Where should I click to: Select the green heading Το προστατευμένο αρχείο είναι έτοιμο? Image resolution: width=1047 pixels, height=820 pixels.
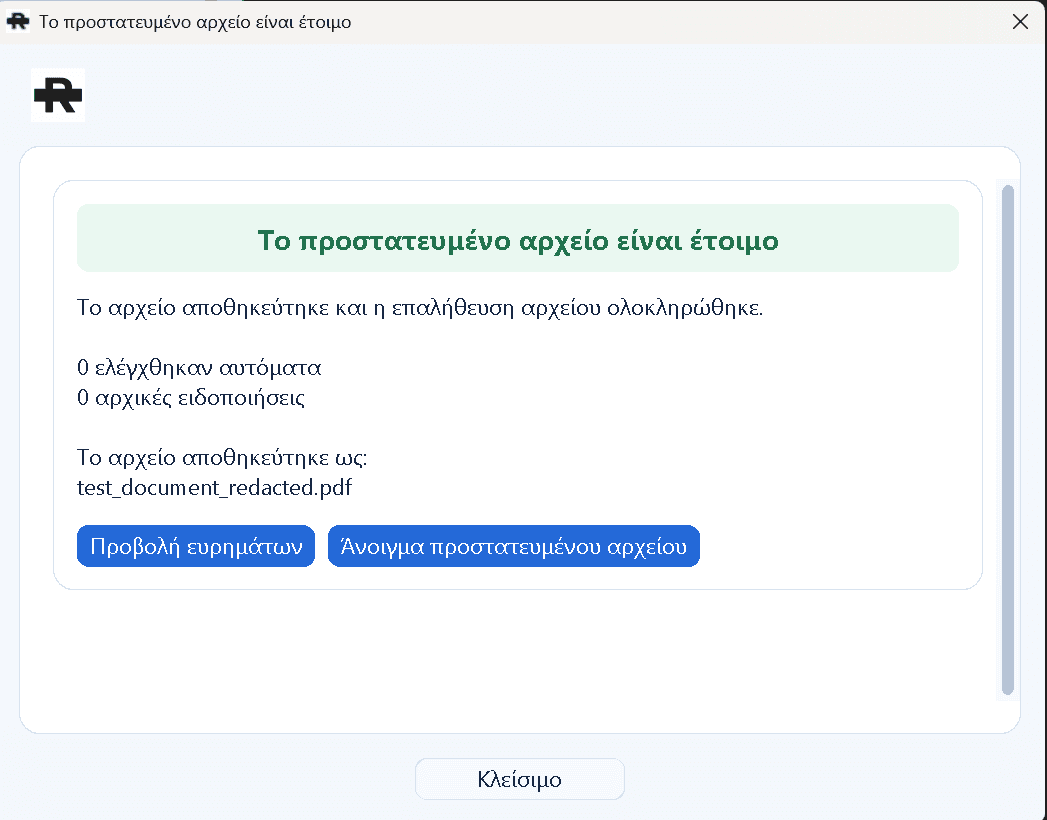click(517, 240)
